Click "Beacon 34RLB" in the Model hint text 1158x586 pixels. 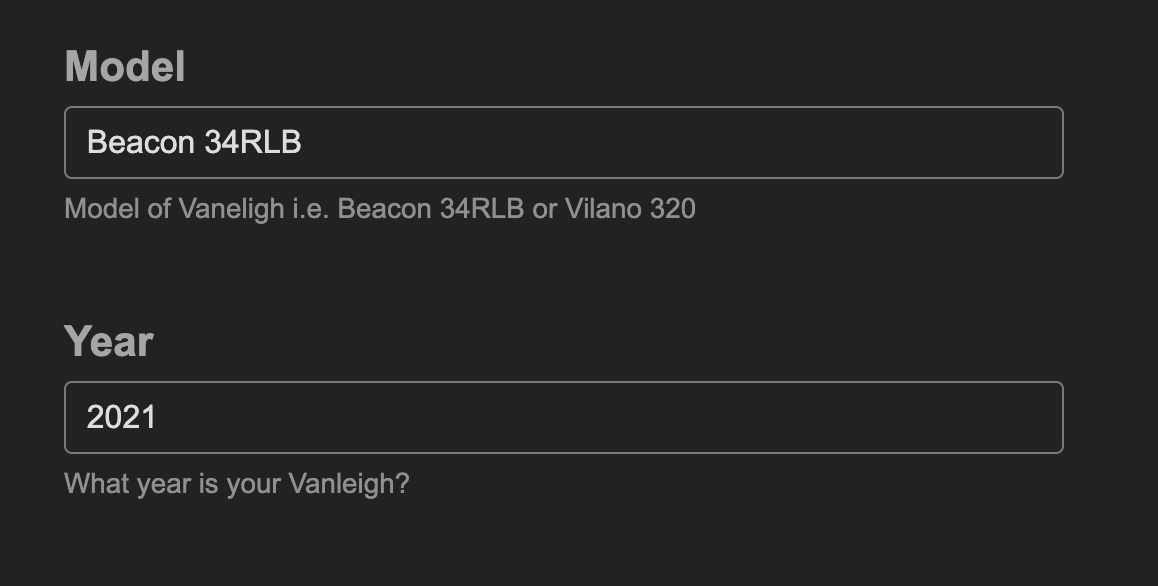point(430,209)
